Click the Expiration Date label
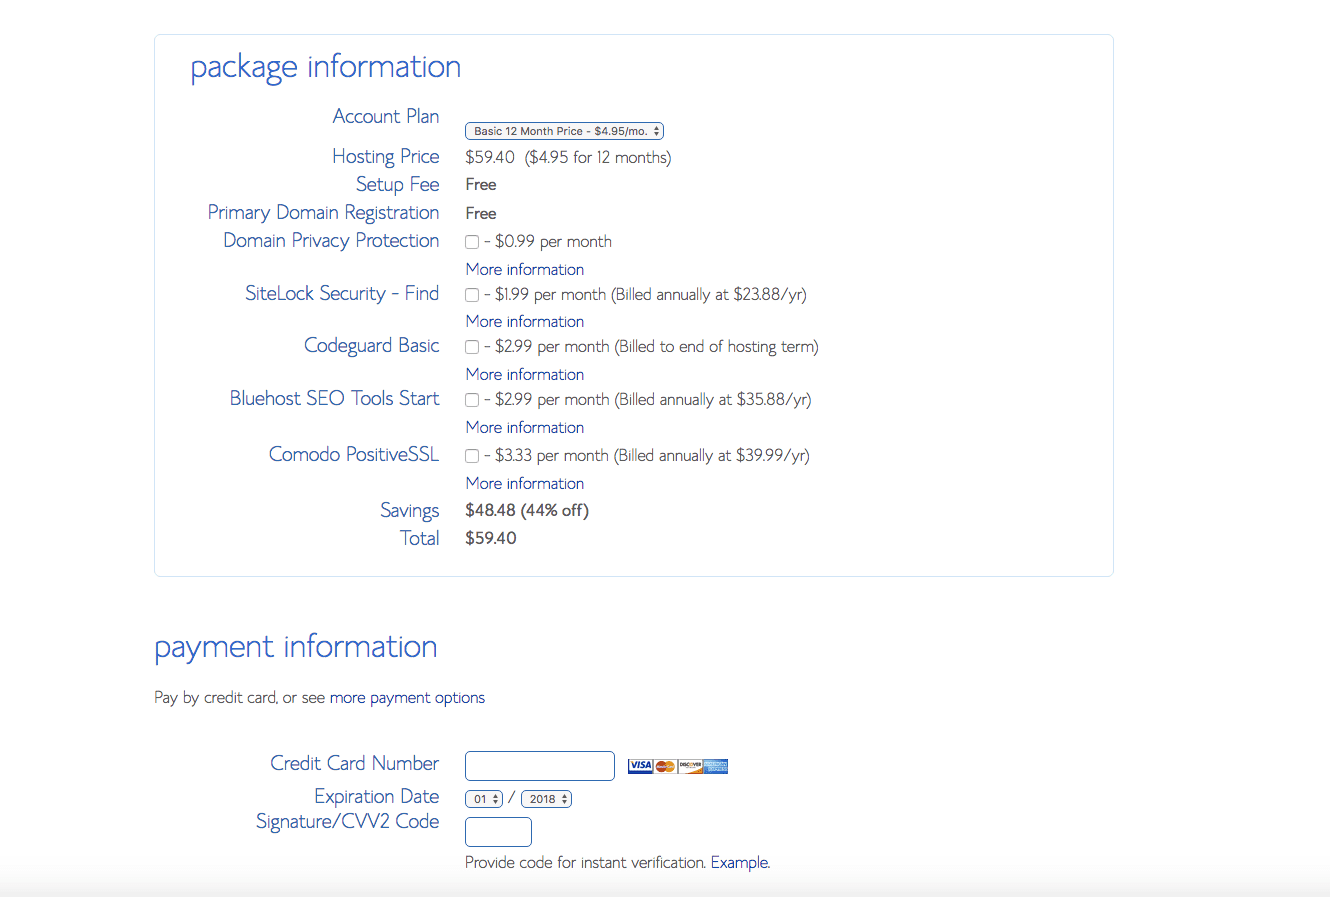 [x=377, y=796]
